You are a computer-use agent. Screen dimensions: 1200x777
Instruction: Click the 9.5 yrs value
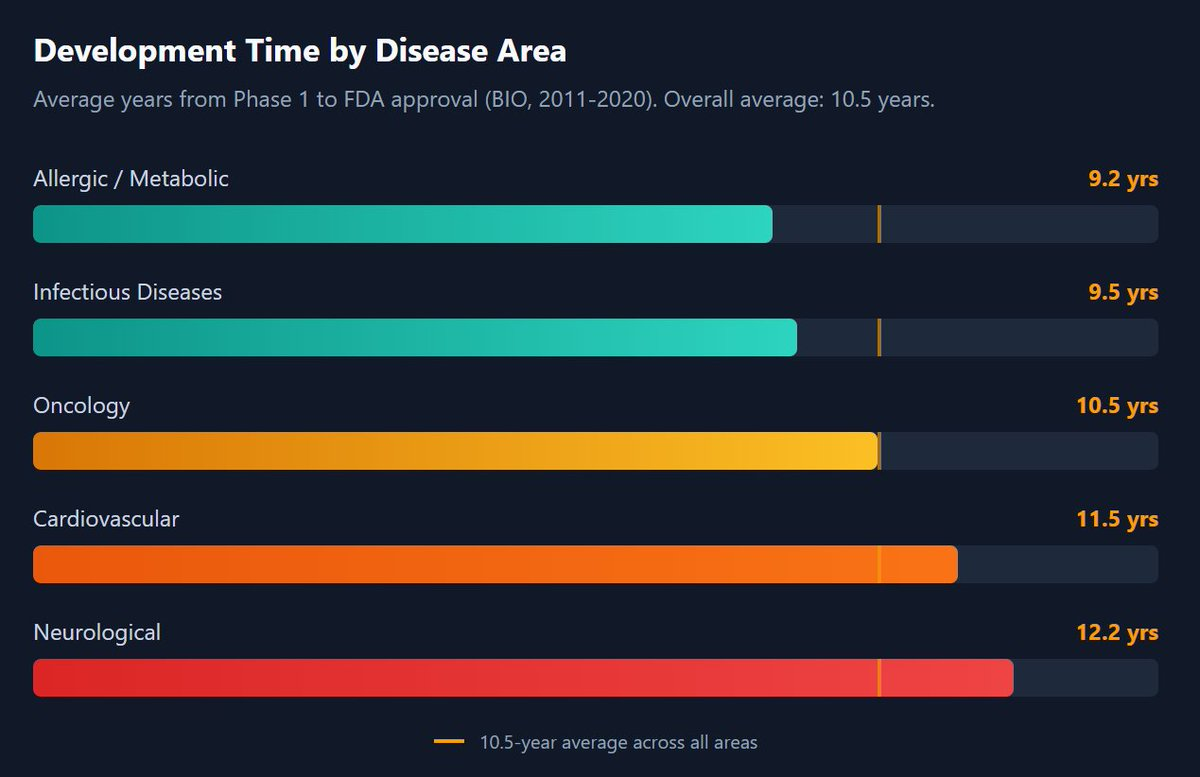point(1123,293)
